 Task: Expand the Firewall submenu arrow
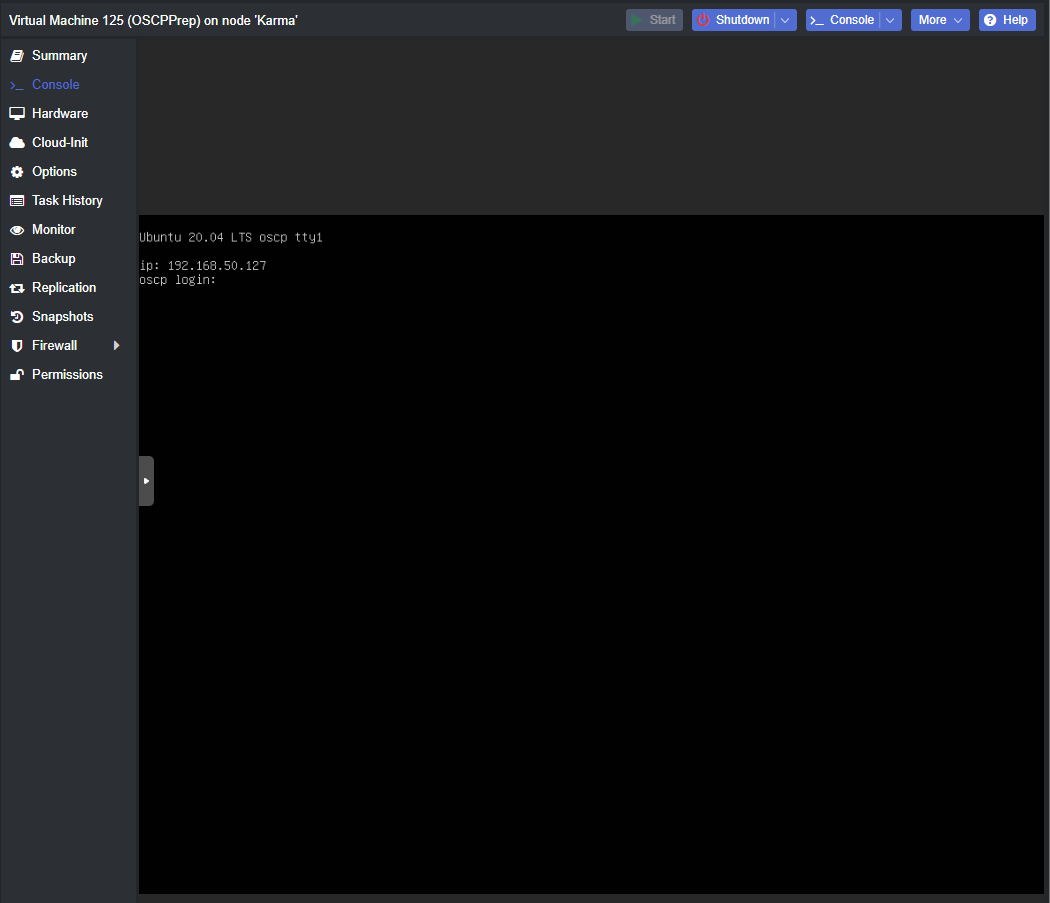click(x=117, y=346)
